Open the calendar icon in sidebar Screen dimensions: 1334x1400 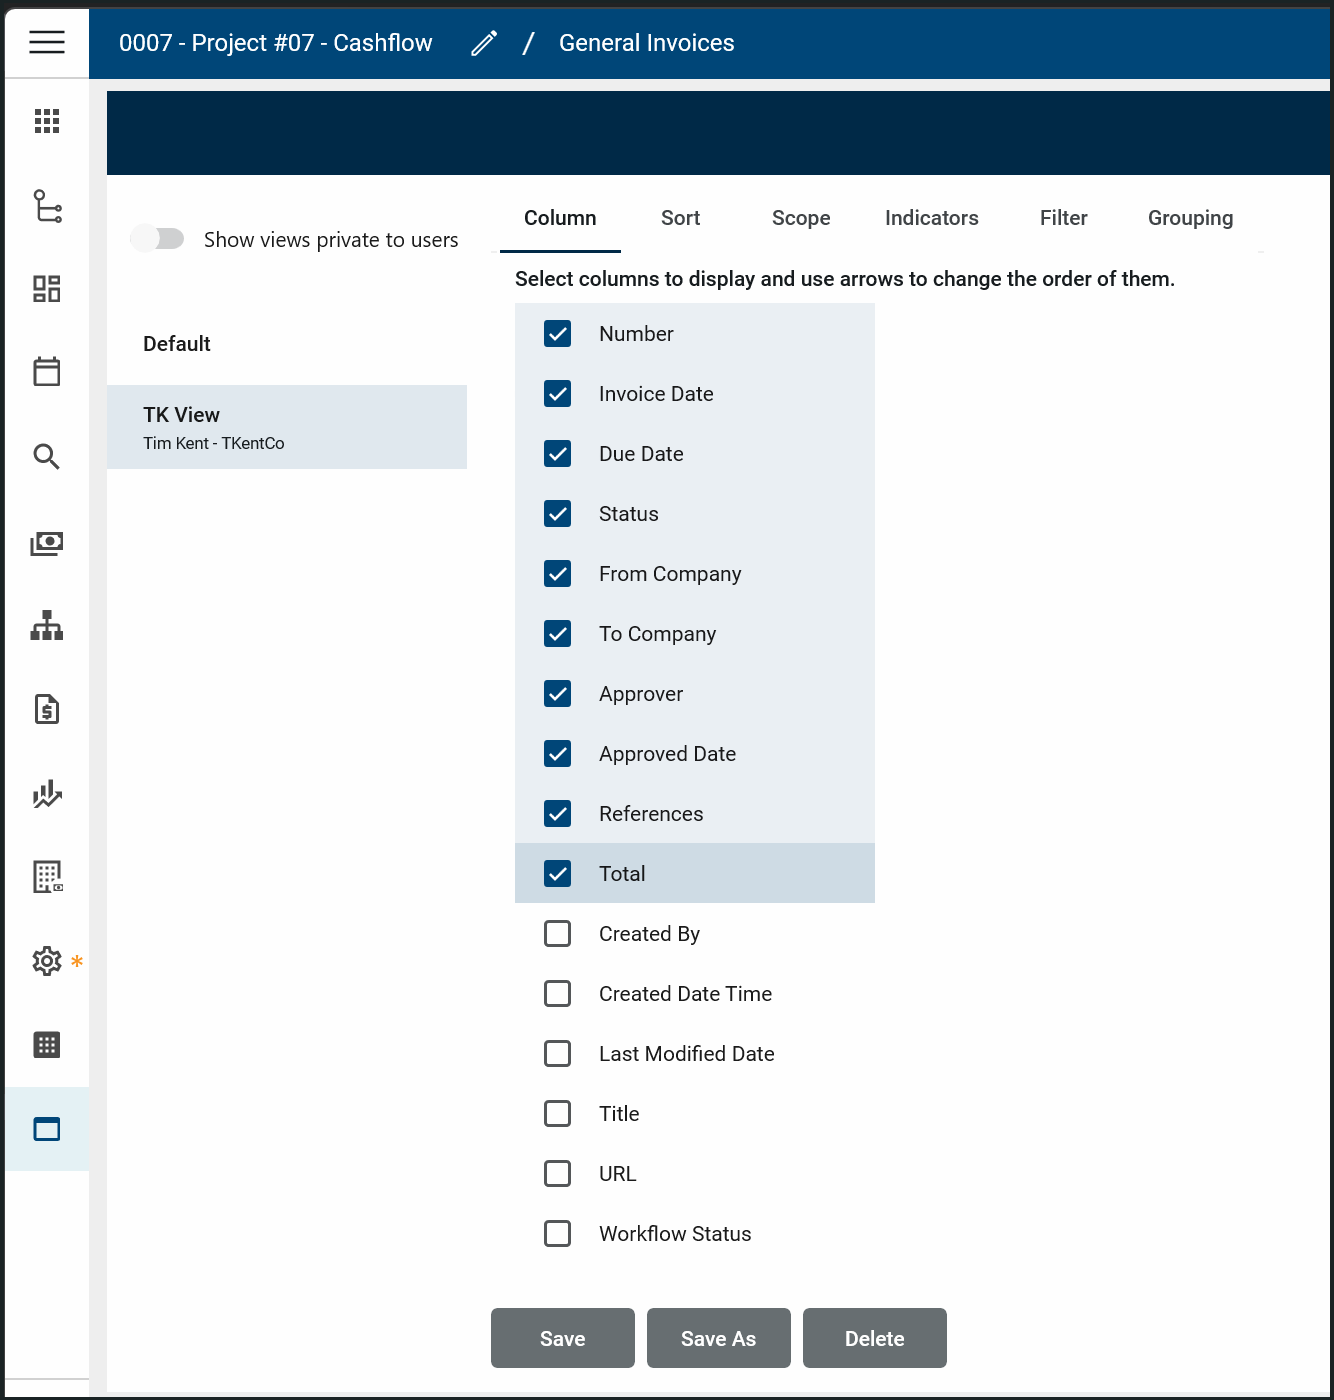[x=47, y=372]
